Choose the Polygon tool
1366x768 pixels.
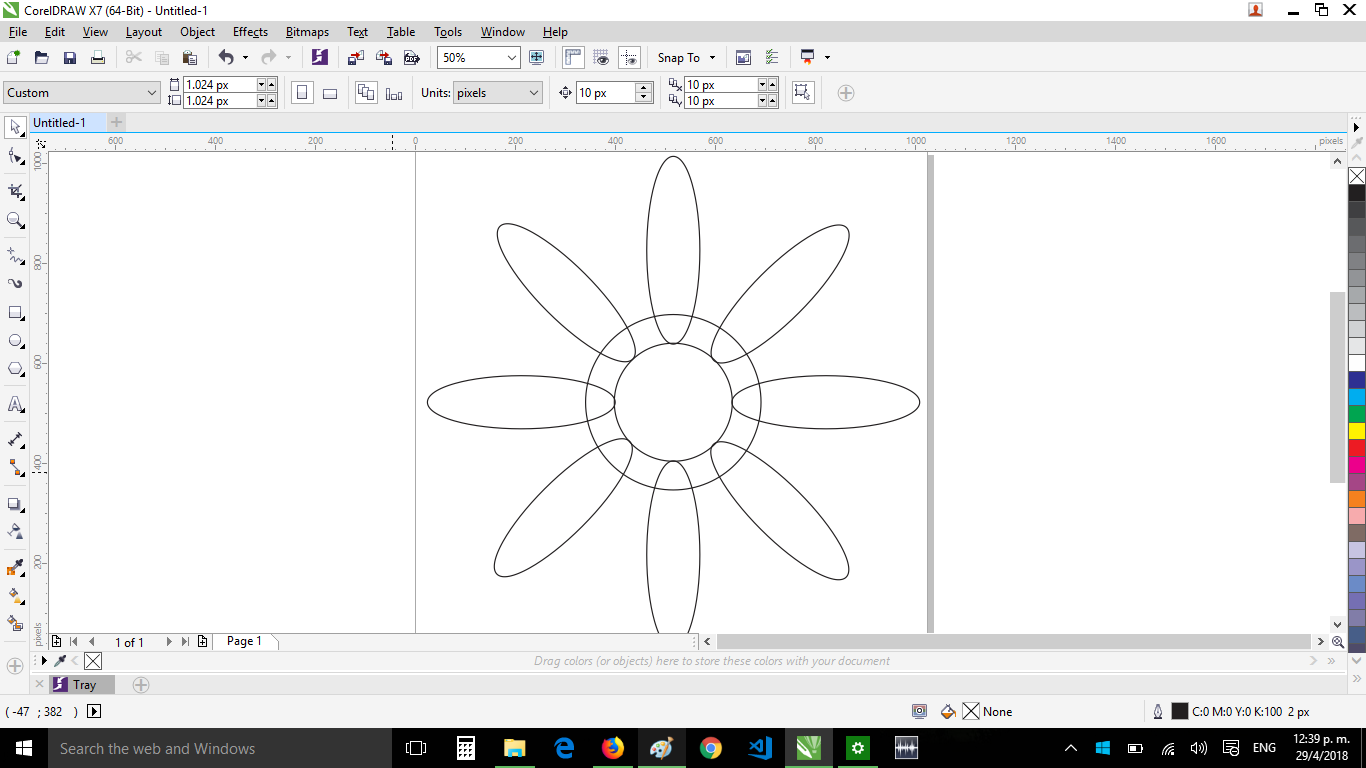point(15,369)
